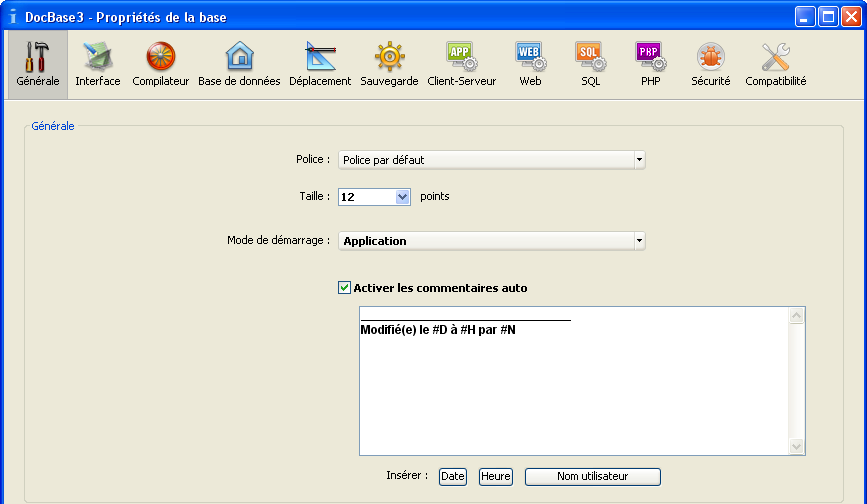This screenshot has width=867, height=504.
Task: Open the Sauvegarde gear icon
Action: point(389,64)
